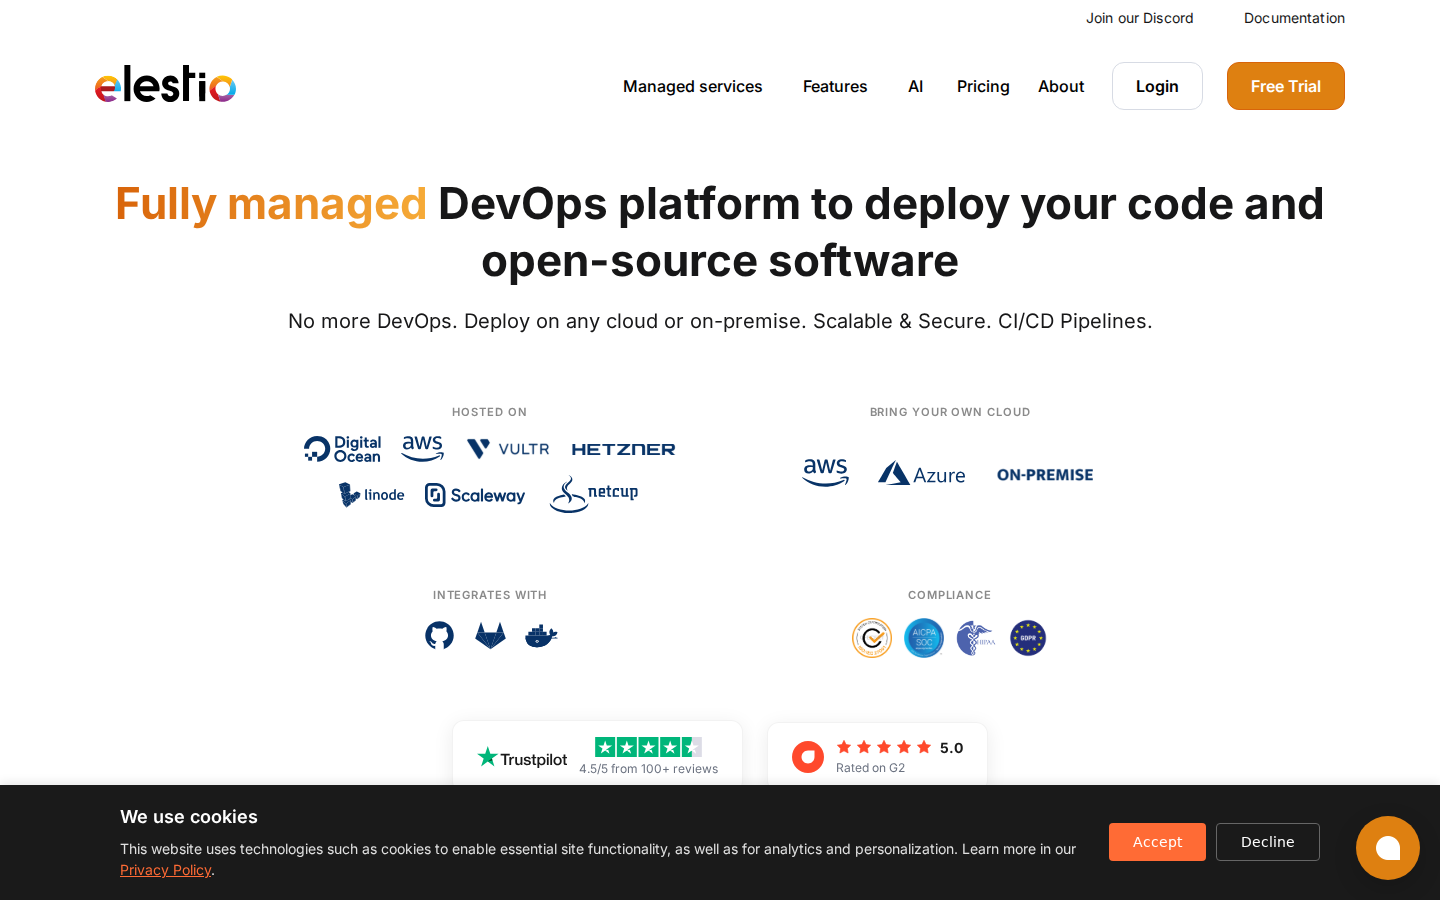Click the elestio home logo

click(165, 85)
